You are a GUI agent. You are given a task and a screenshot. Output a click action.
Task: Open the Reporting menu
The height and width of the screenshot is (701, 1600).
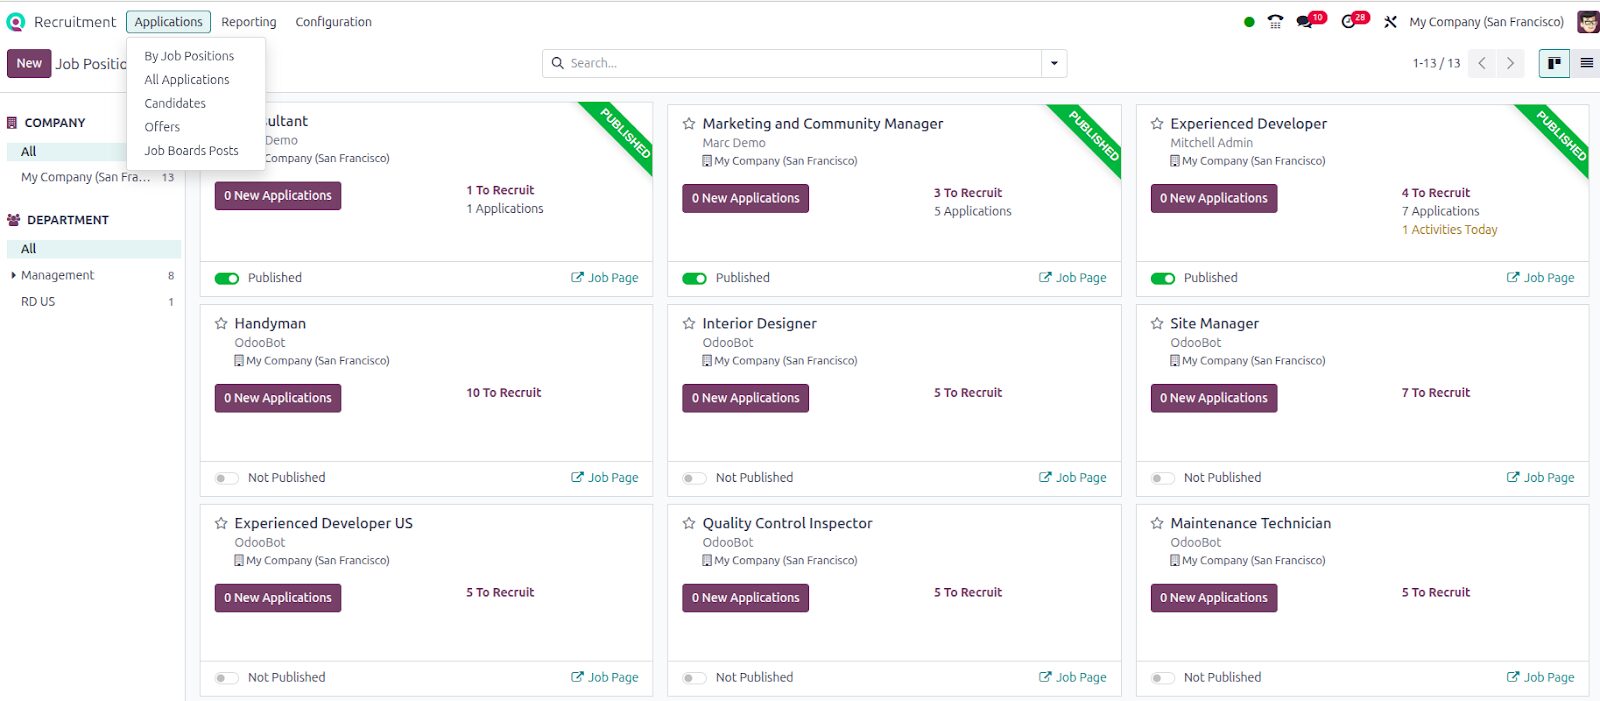[x=249, y=22]
